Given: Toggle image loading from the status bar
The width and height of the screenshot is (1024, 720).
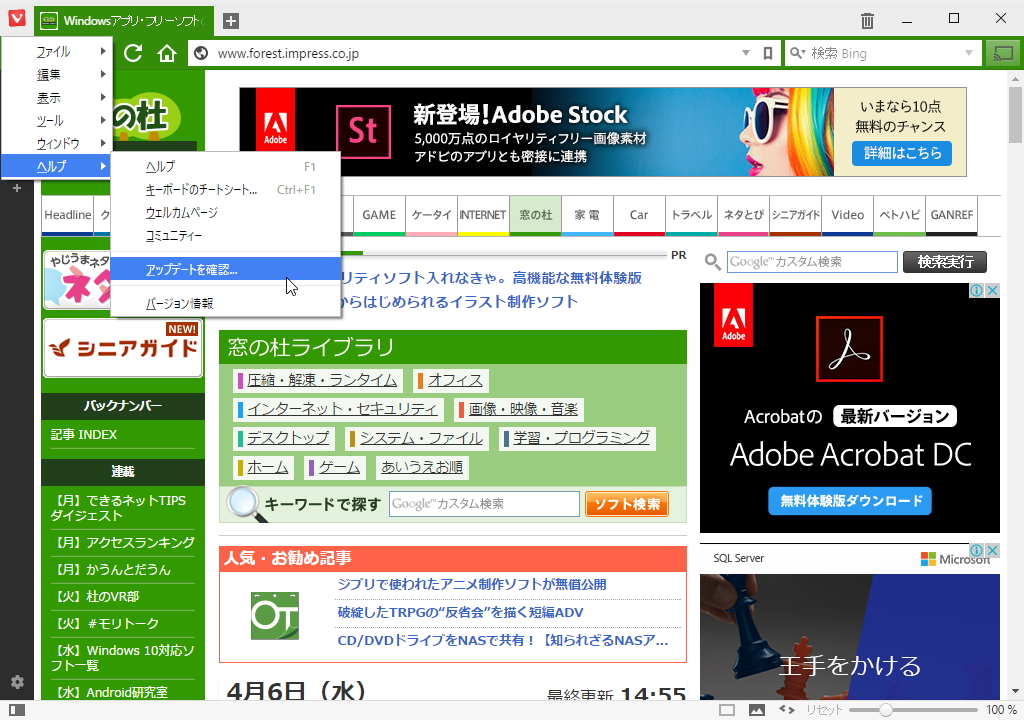Looking at the screenshot, I should [x=757, y=710].
